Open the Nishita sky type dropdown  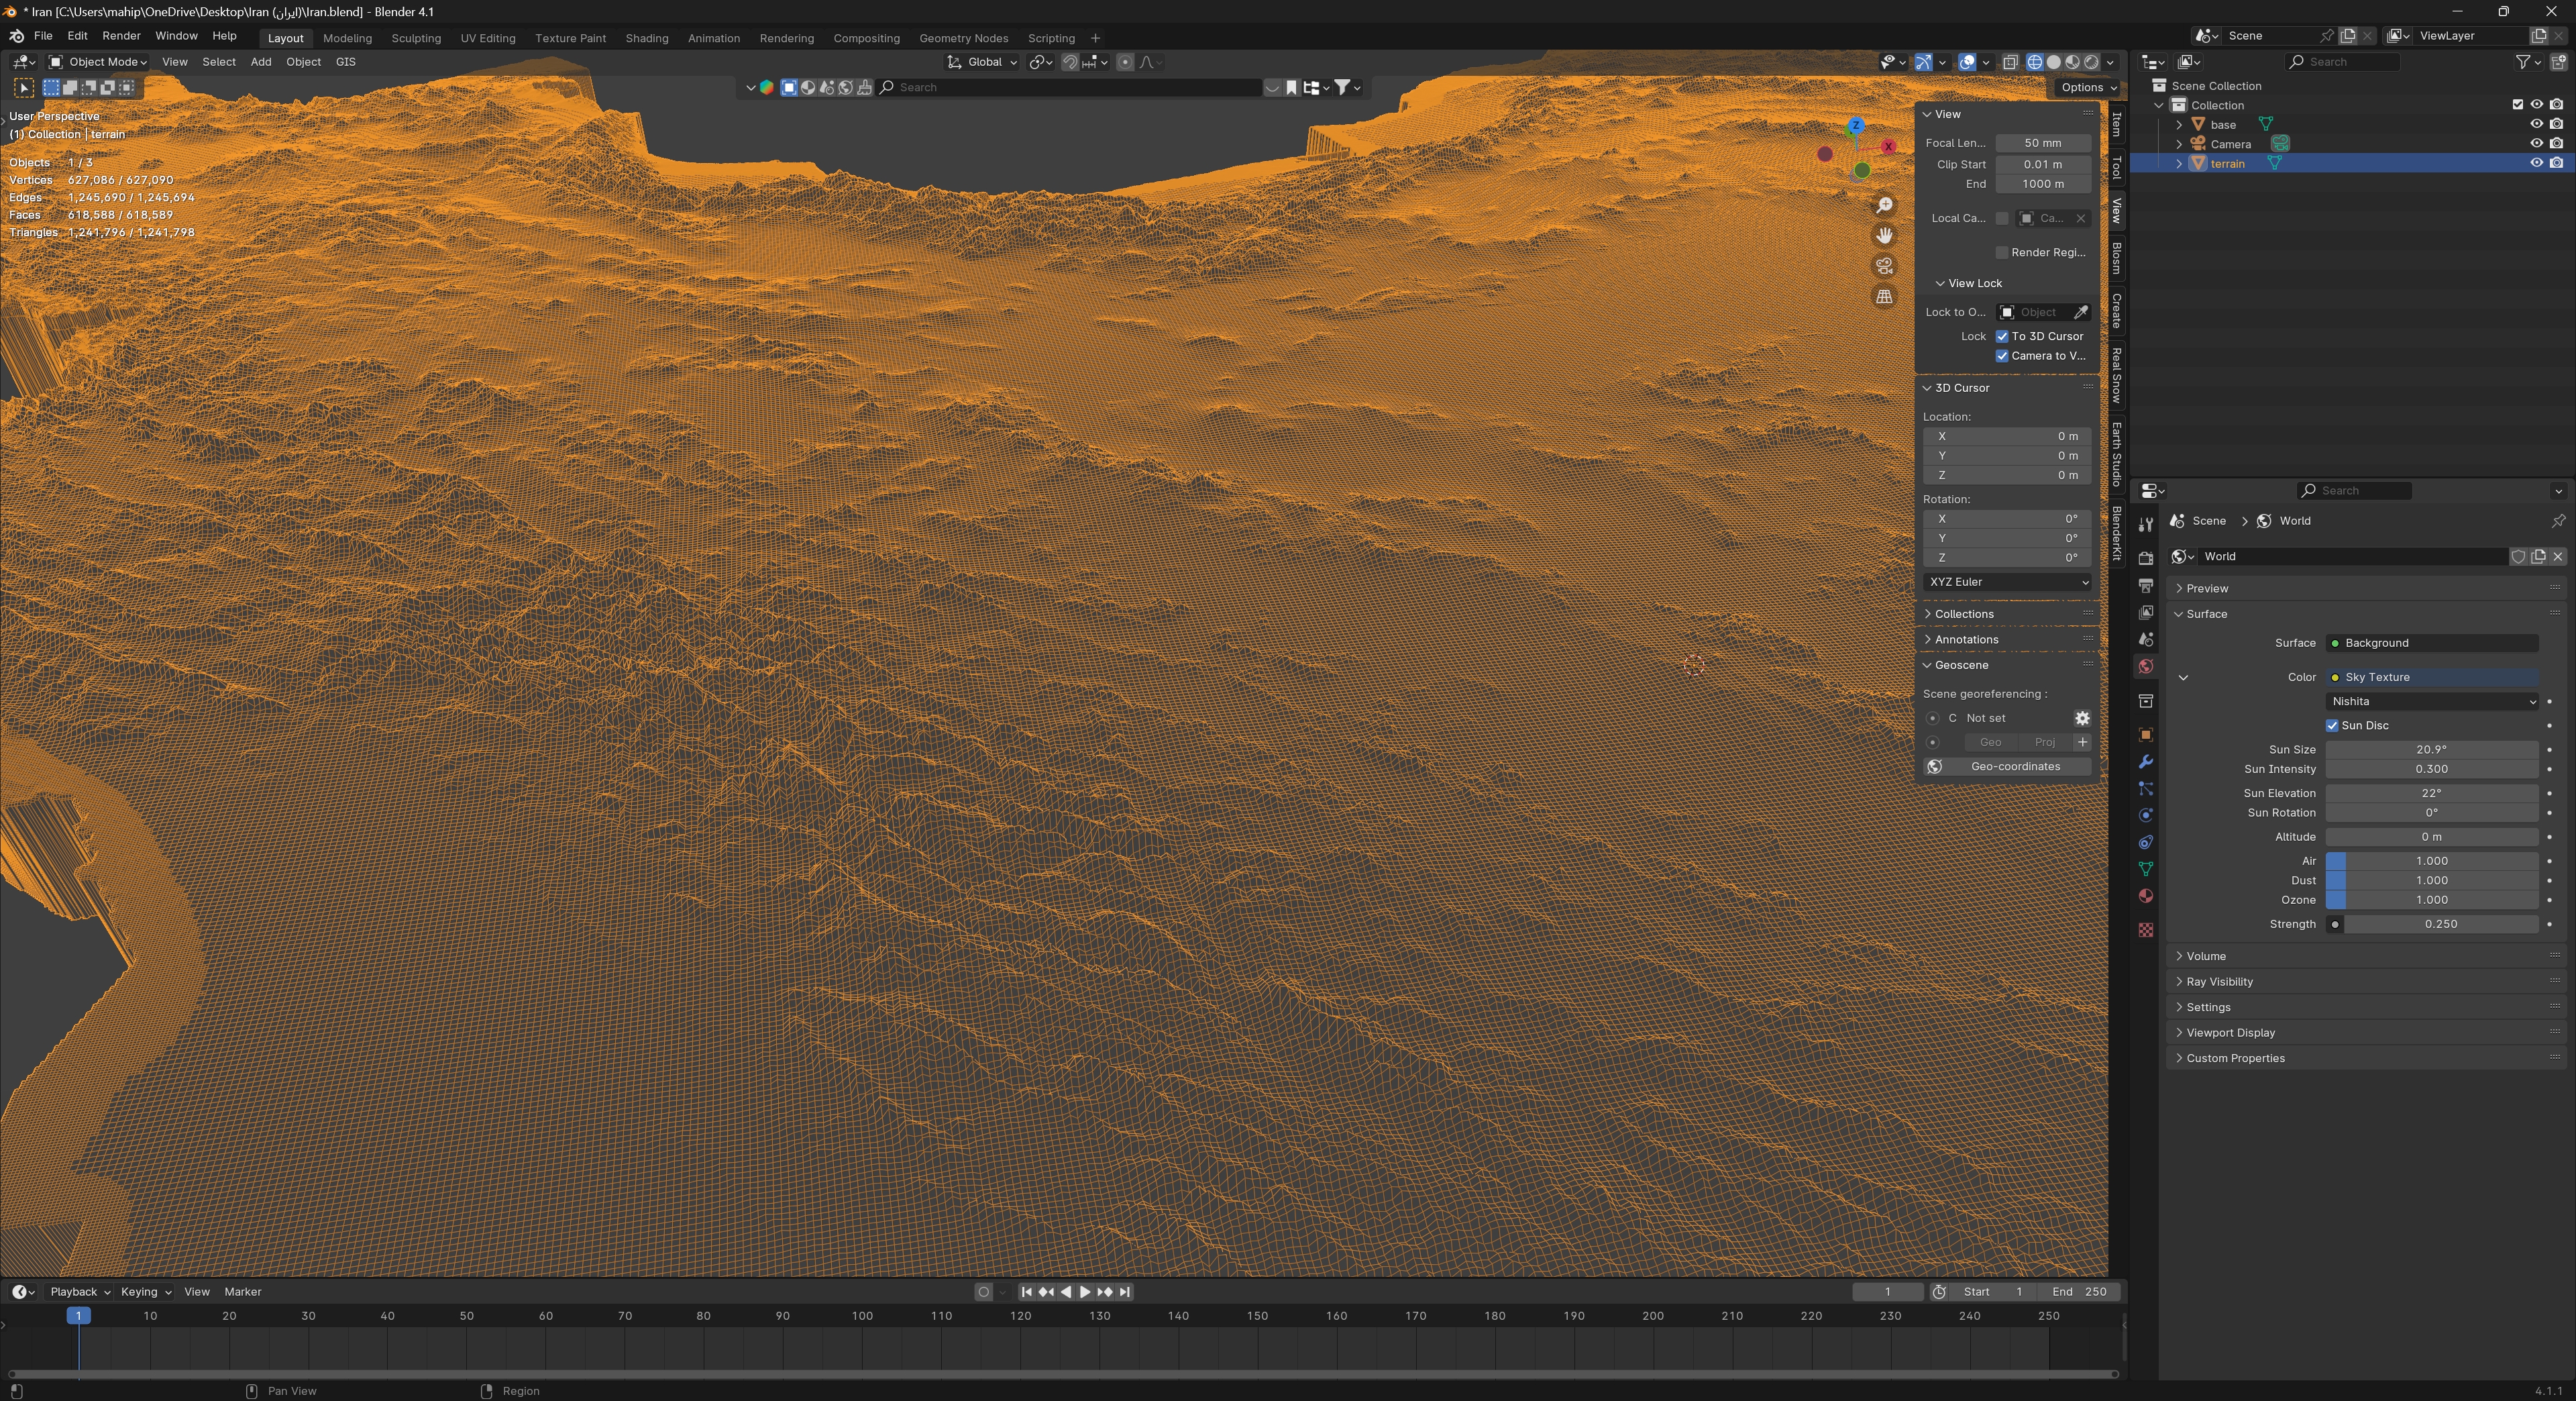(2431, 701)
